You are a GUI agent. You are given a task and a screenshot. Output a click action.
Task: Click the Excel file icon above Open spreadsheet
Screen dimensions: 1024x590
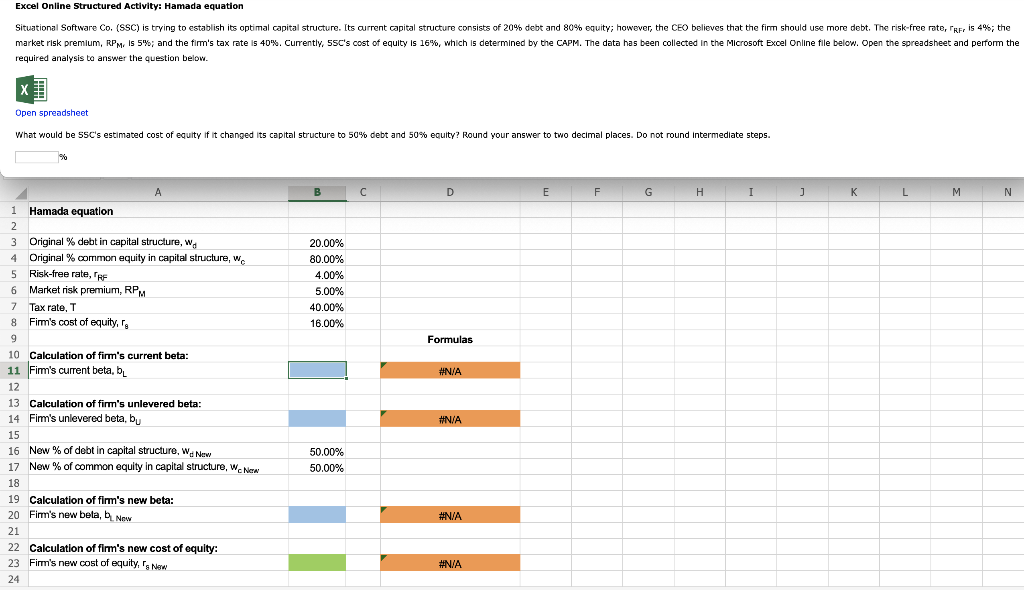[x=34, y=92]
